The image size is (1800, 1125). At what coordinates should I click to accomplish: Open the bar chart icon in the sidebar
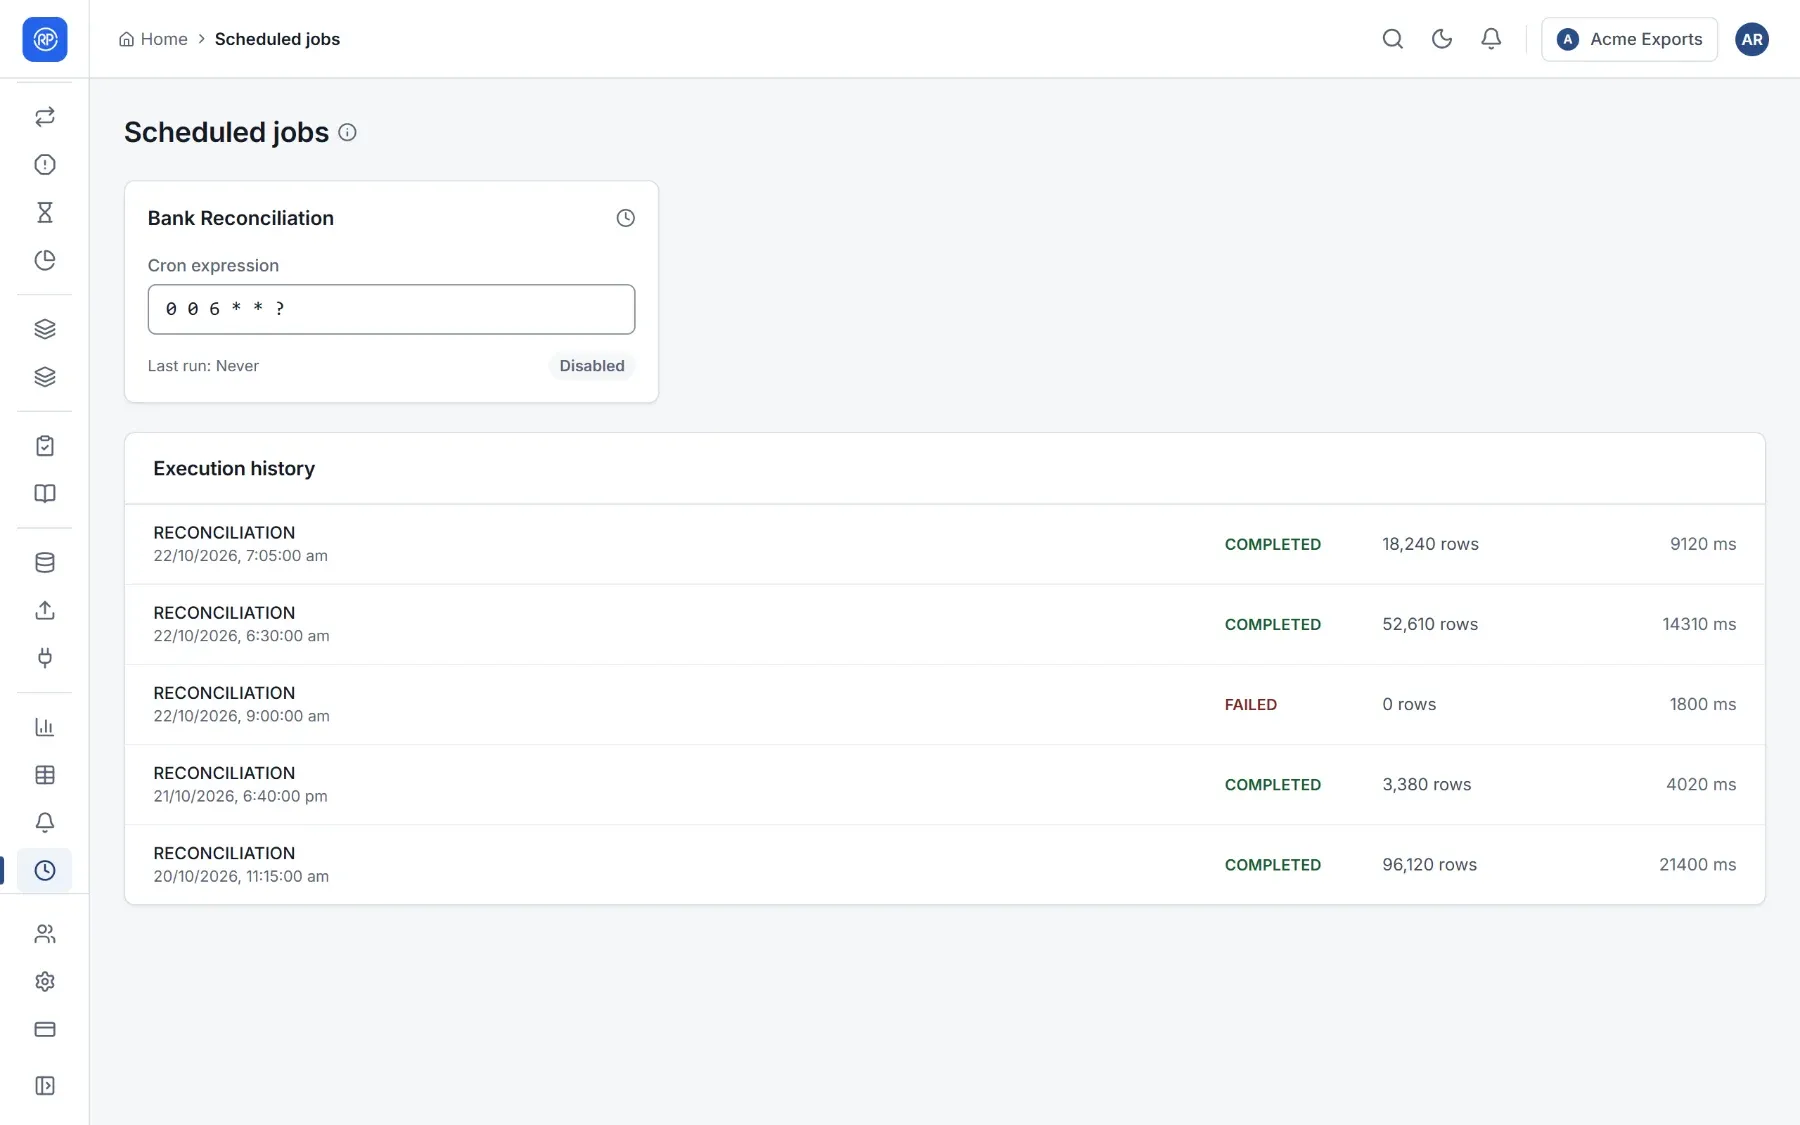point(45,727)
